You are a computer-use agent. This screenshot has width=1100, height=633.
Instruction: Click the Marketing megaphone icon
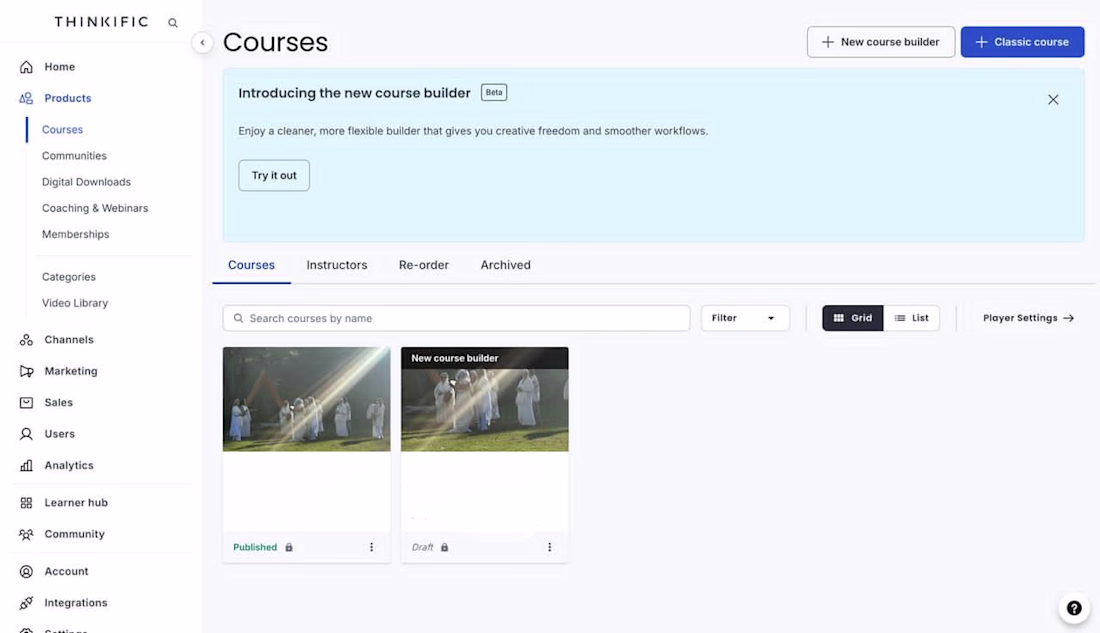coord(26,371)
